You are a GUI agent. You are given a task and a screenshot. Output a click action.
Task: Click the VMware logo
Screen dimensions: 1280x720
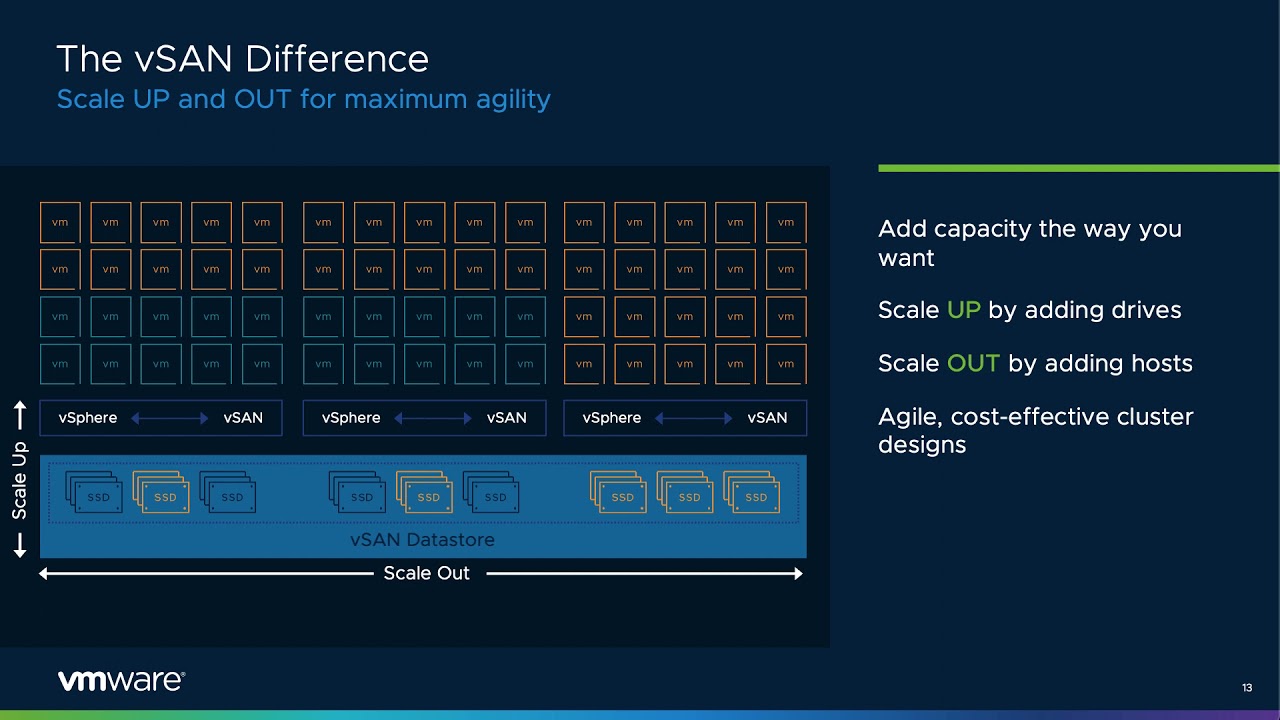click(121, 681)
